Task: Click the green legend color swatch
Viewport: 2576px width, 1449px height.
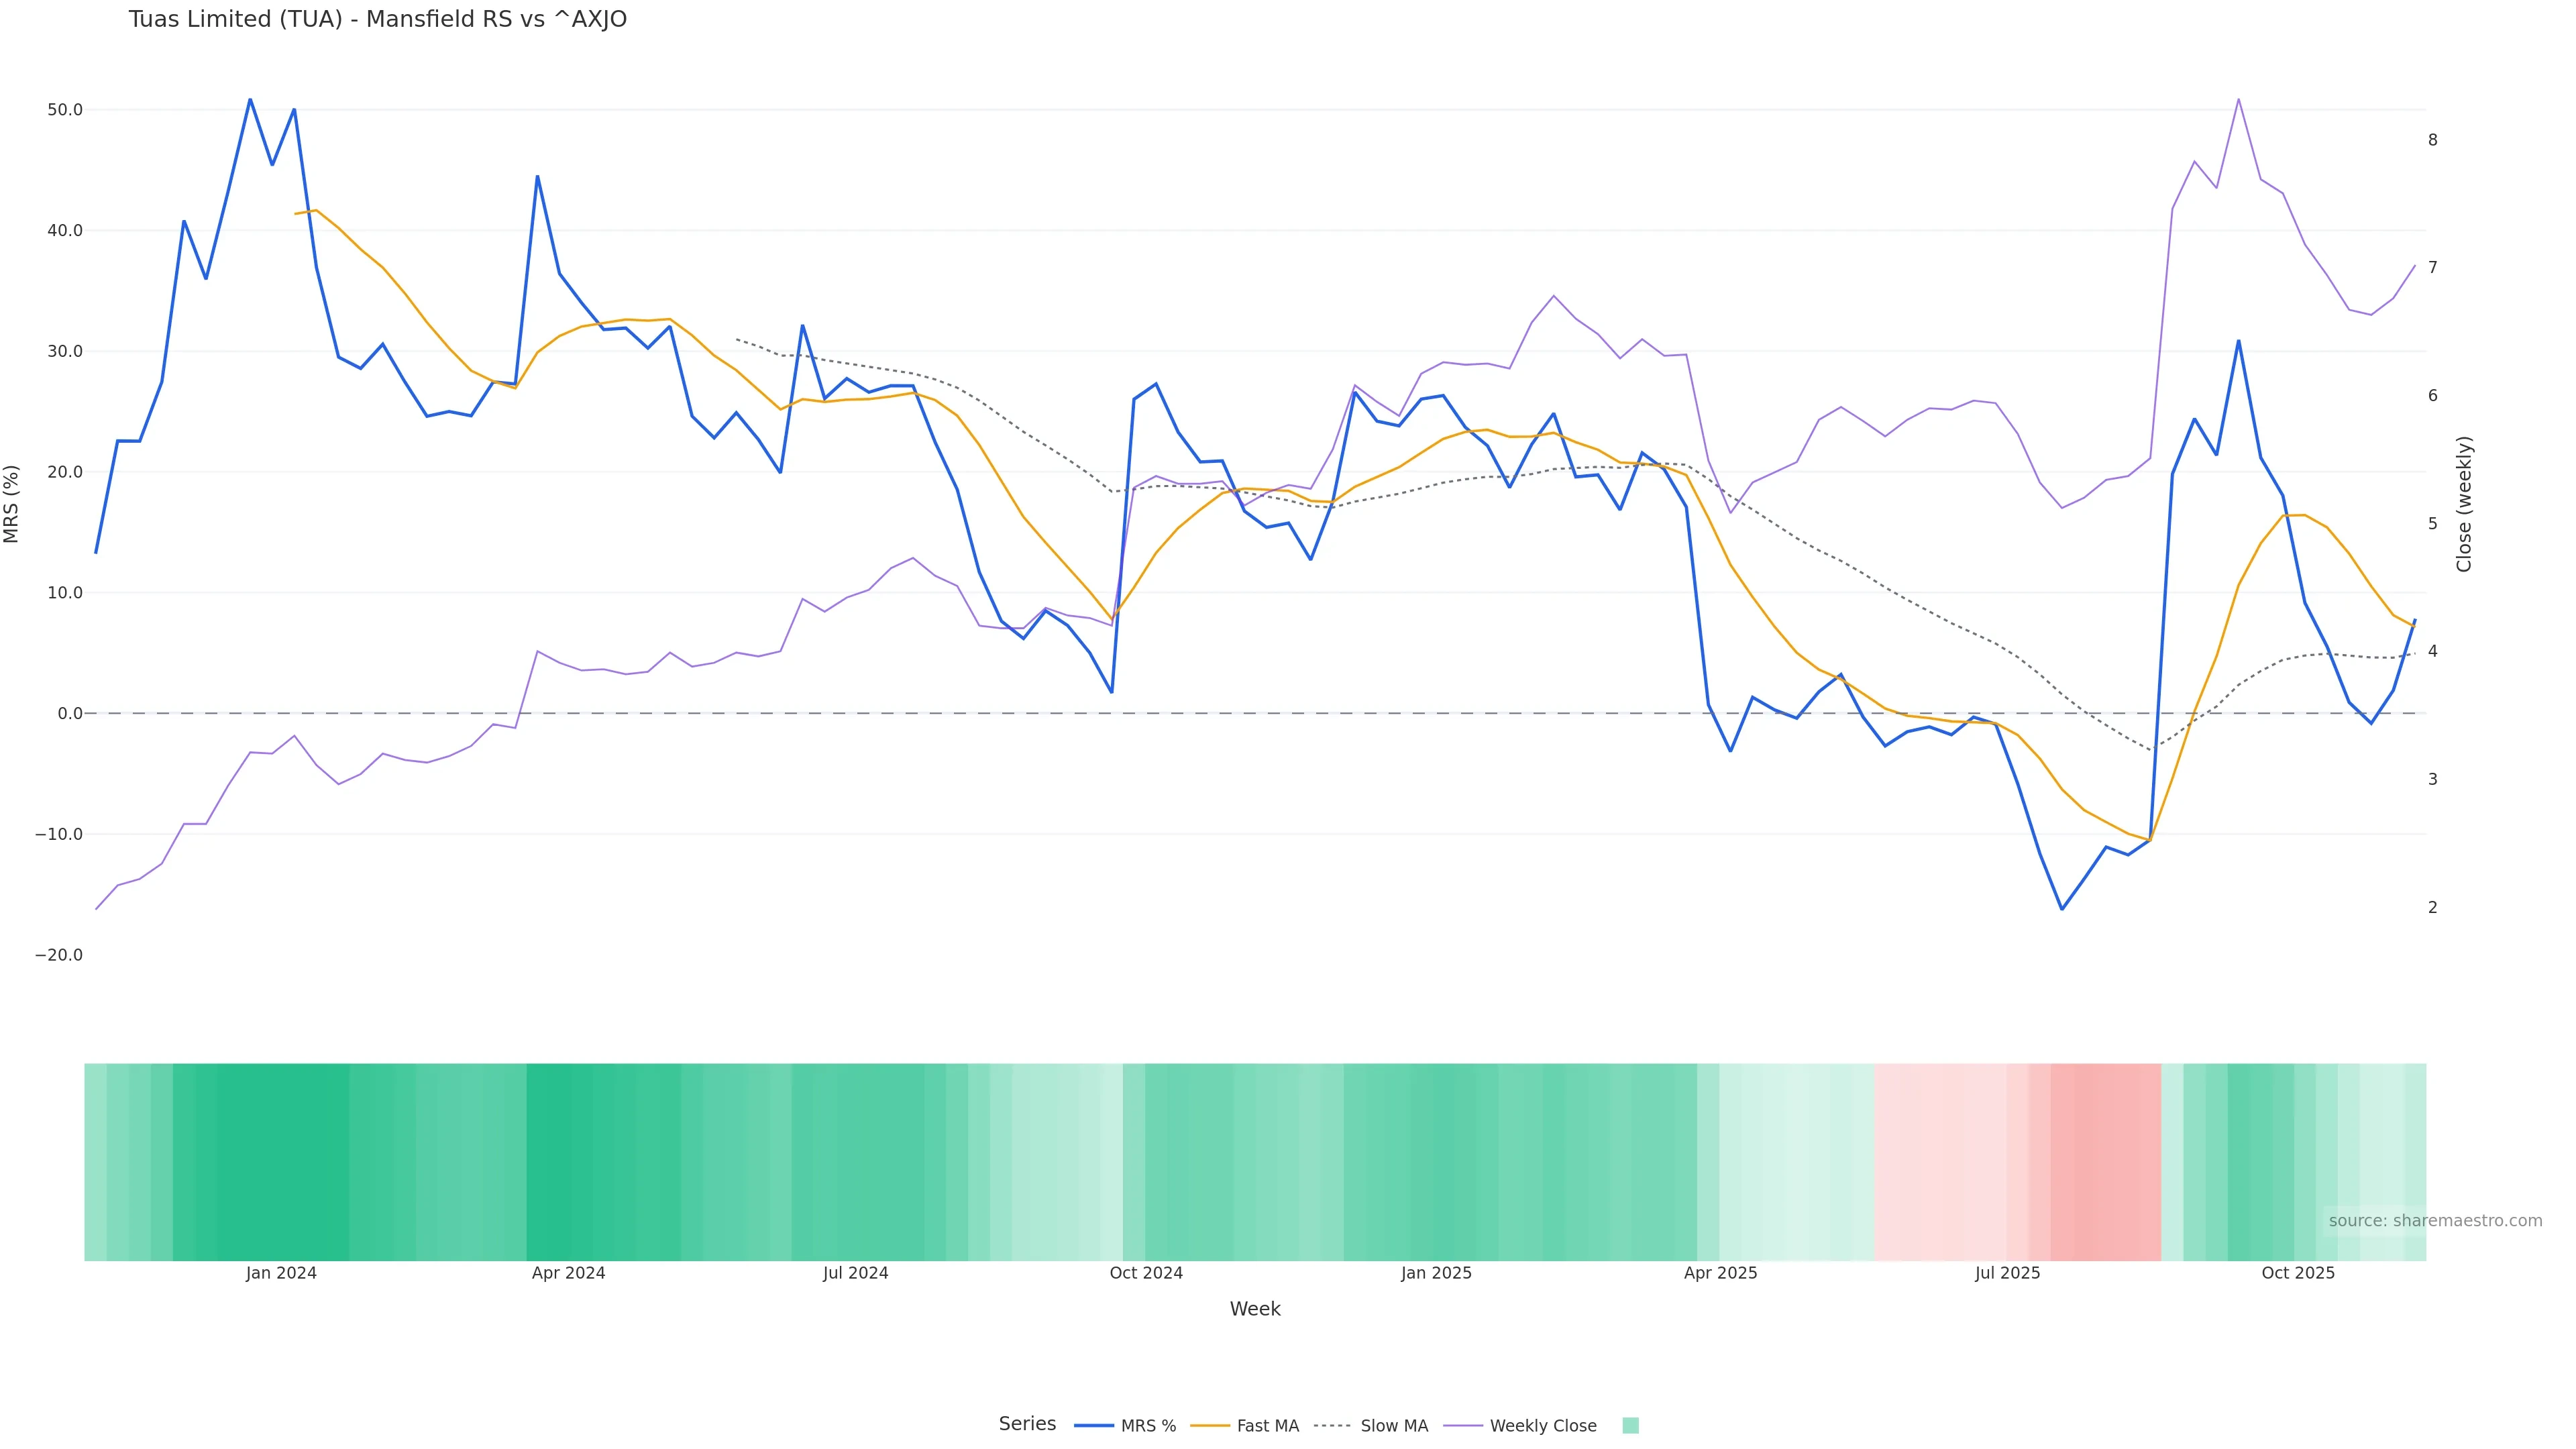Action: 1630,1426
